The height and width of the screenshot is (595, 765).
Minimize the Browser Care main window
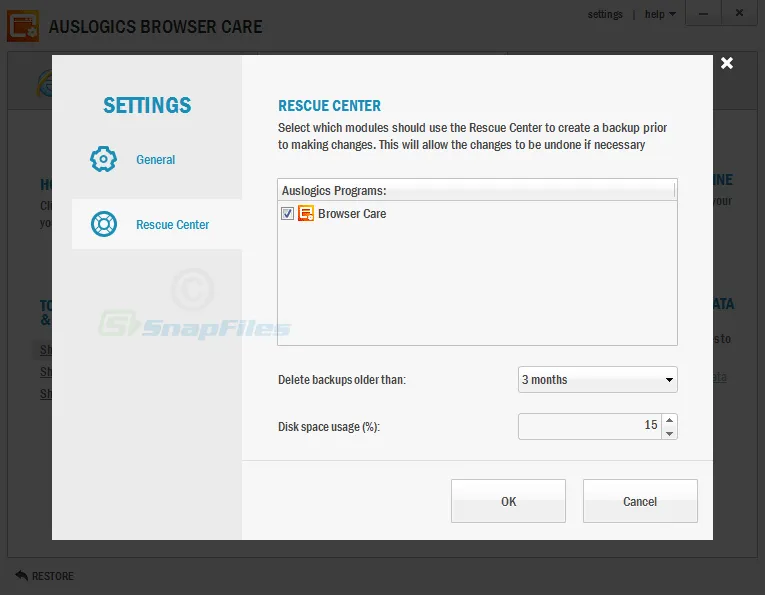click(x=703, y=13)
